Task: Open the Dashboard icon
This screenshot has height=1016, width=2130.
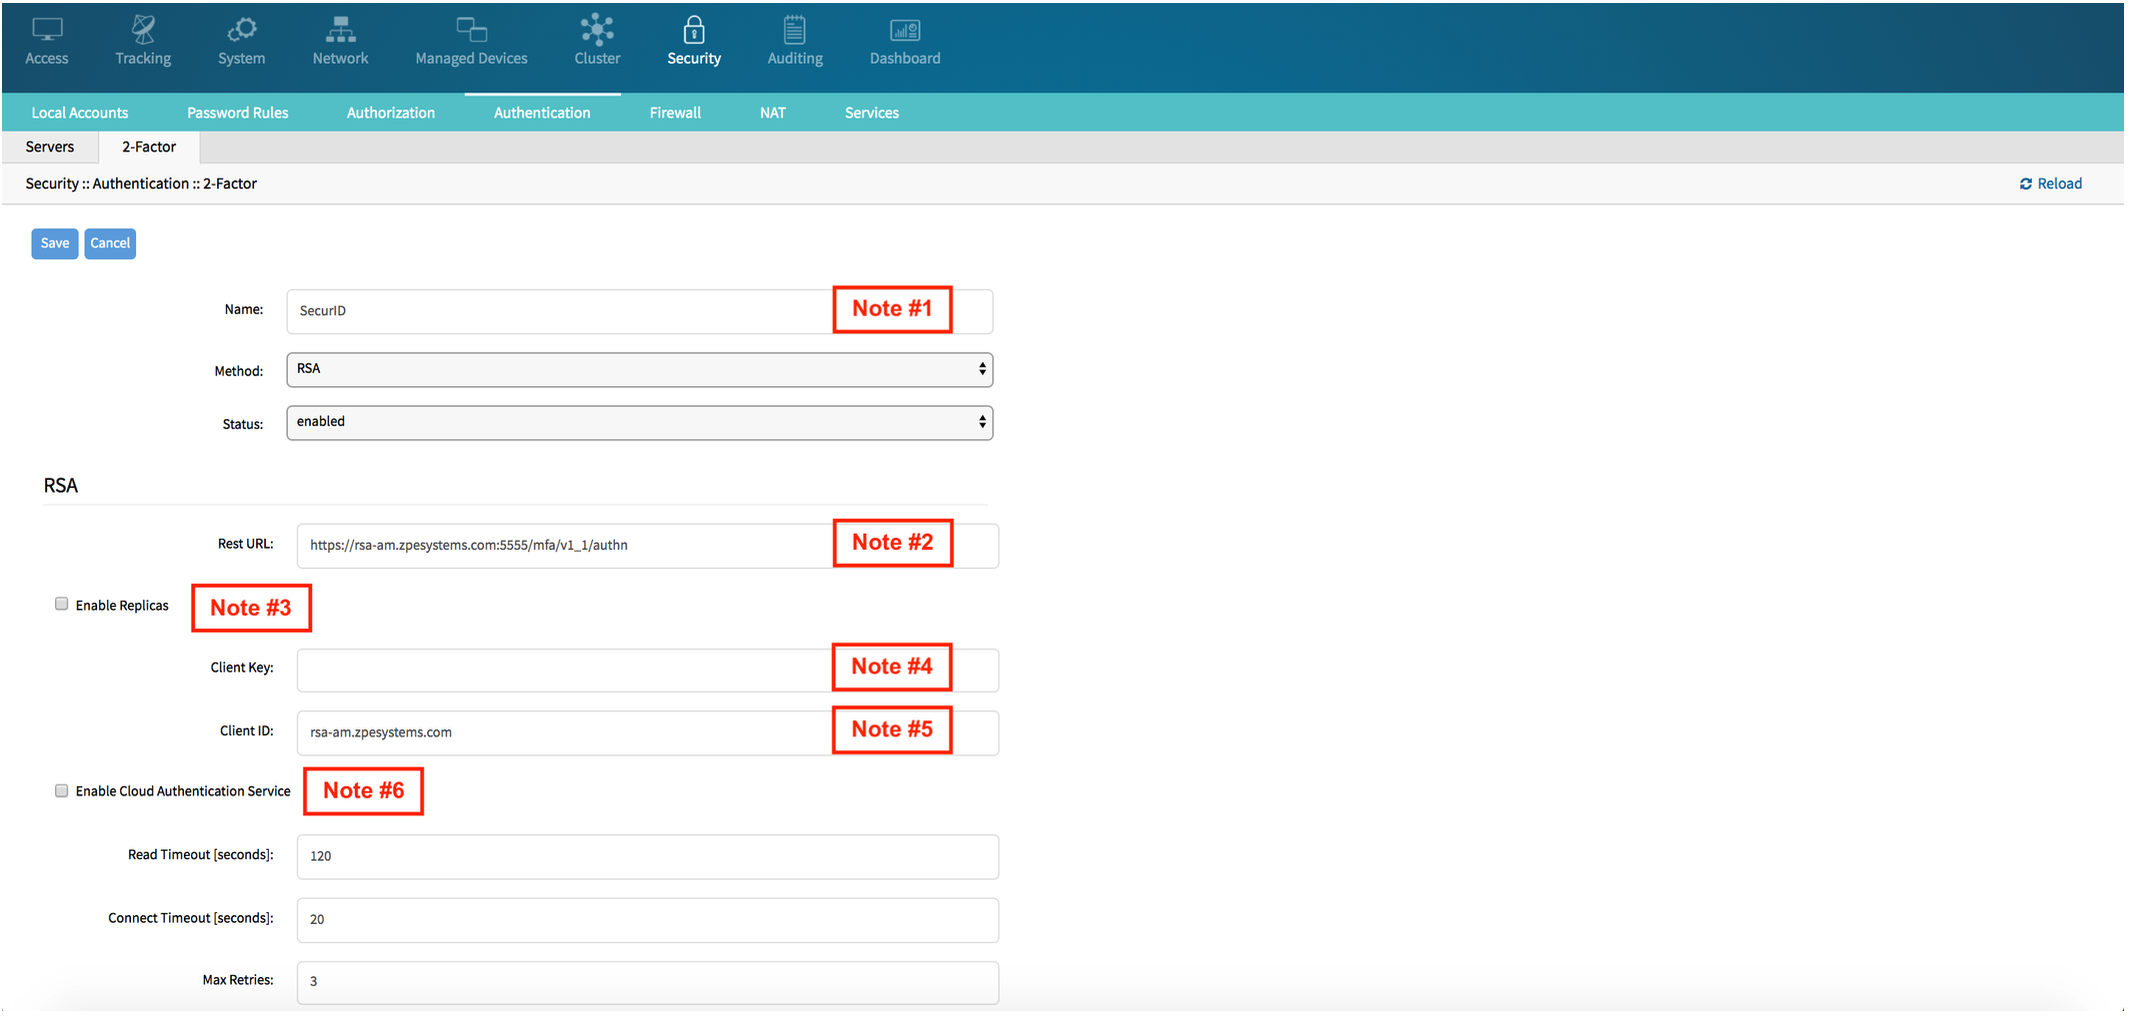Action: click(x=905, y=31)
